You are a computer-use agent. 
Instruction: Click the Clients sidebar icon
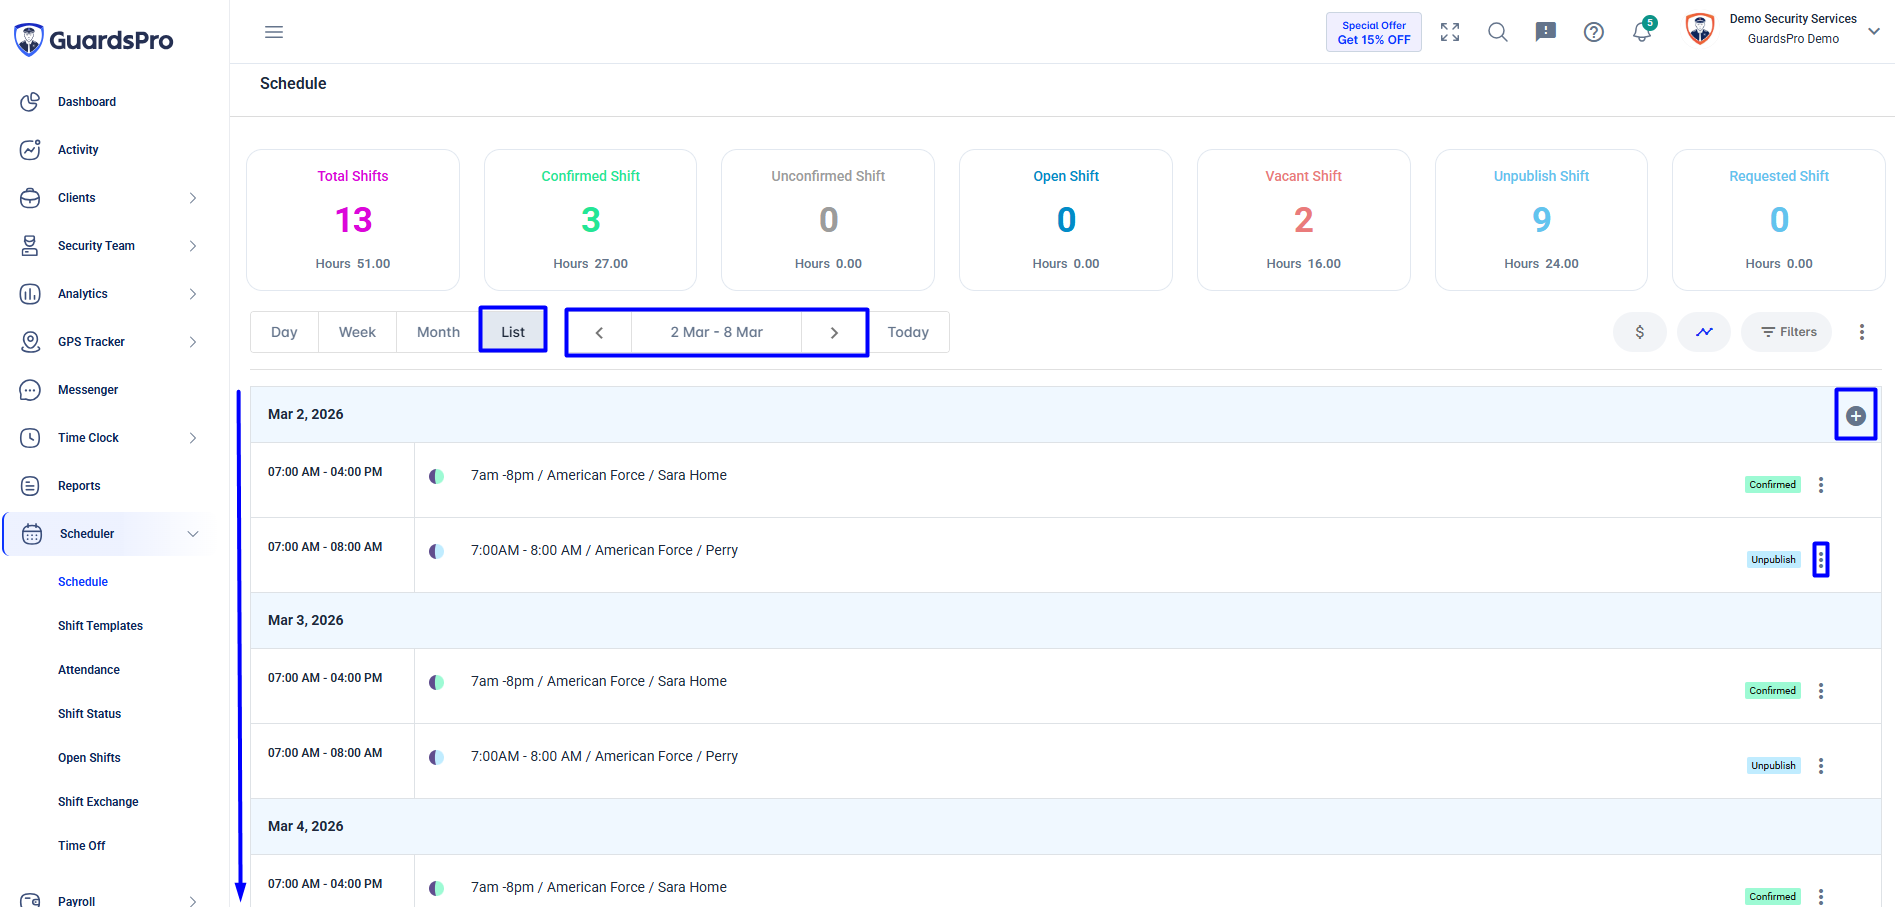30,198
